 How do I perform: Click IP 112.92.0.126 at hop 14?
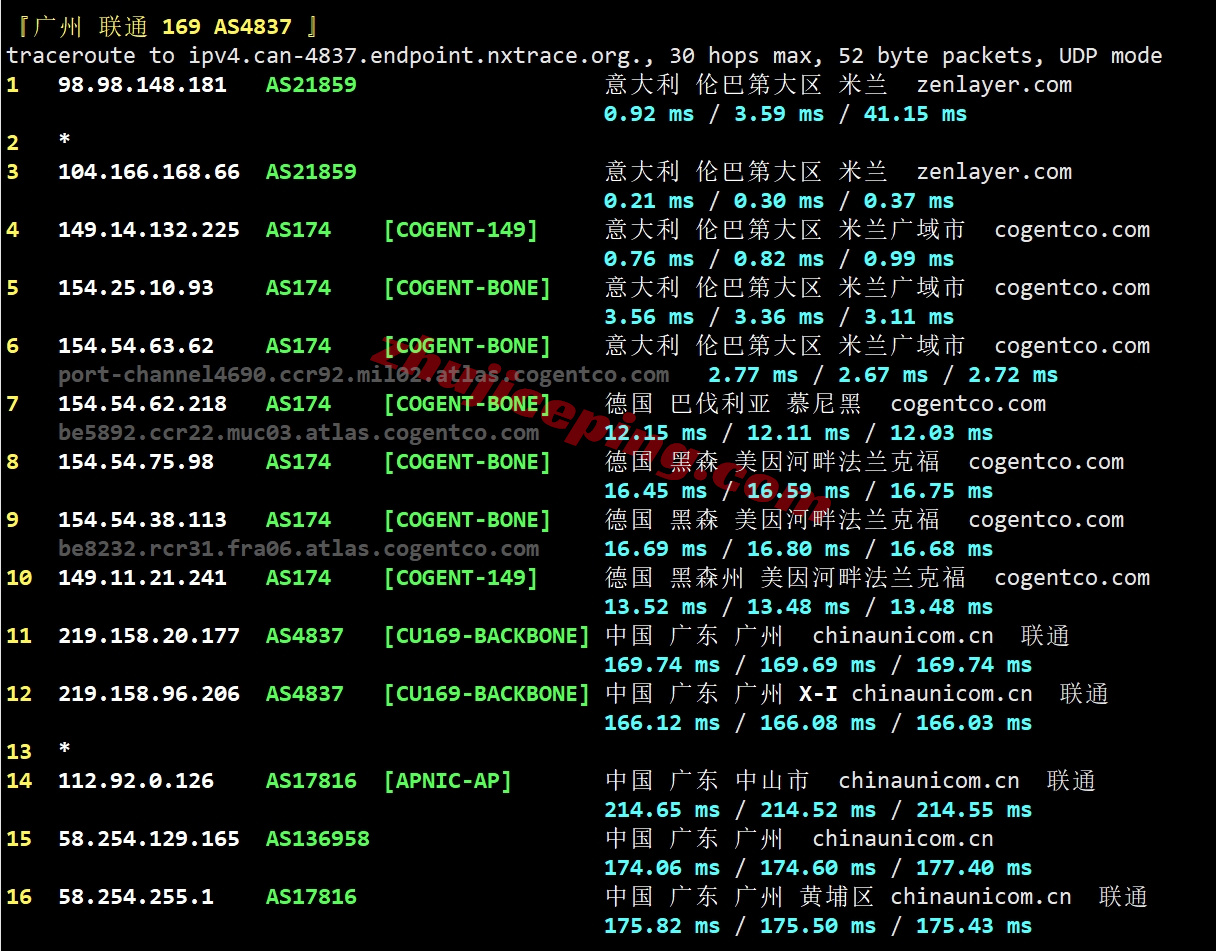pyautogui.click(x=136, y=781)
